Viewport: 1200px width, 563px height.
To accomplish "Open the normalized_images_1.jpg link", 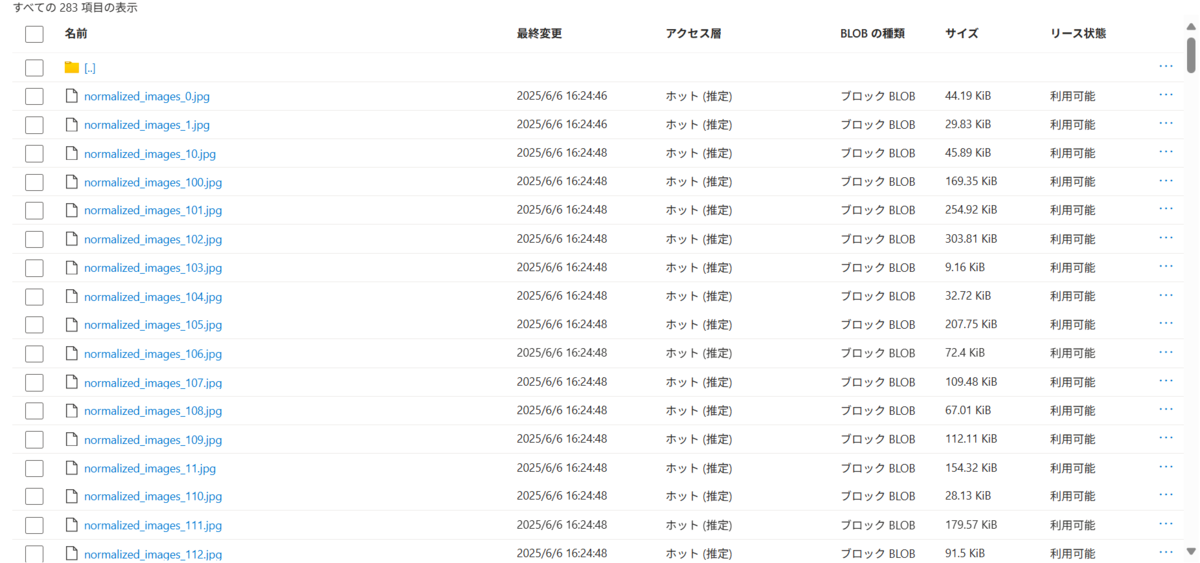I will [x=147, y=125].
